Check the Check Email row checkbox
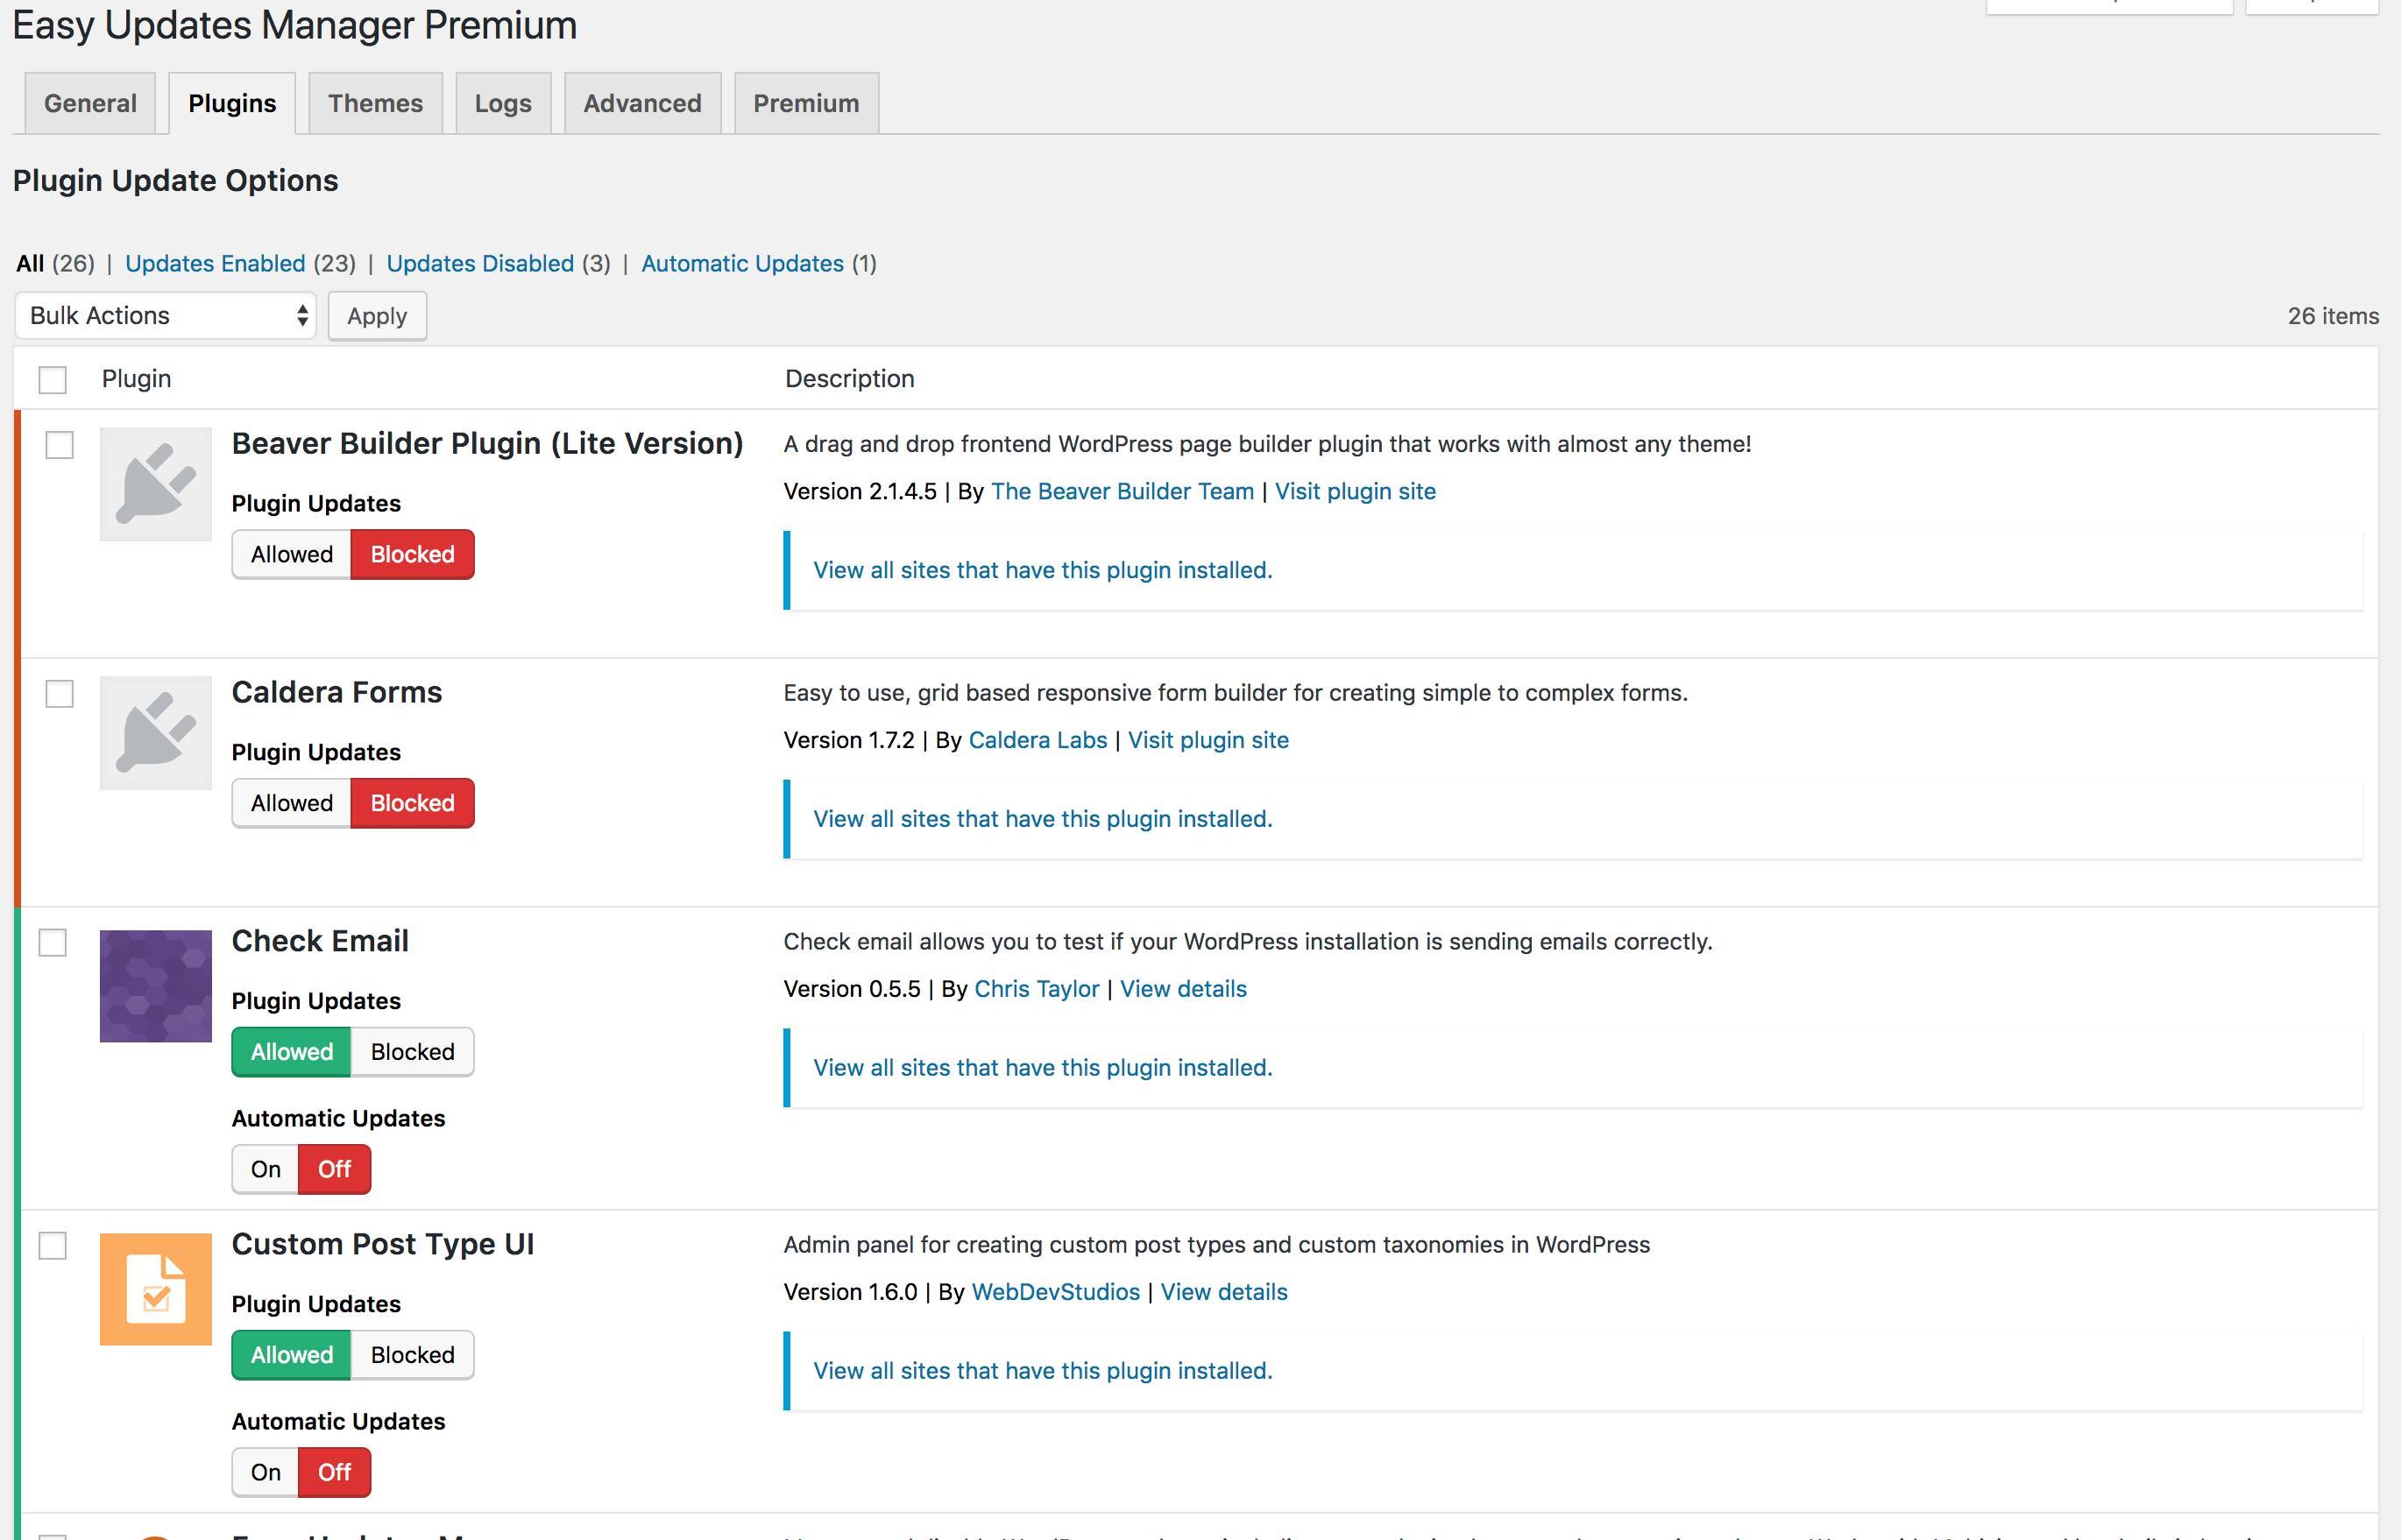The height and width of the screenshot is (1540, 2401). [52, 943]
